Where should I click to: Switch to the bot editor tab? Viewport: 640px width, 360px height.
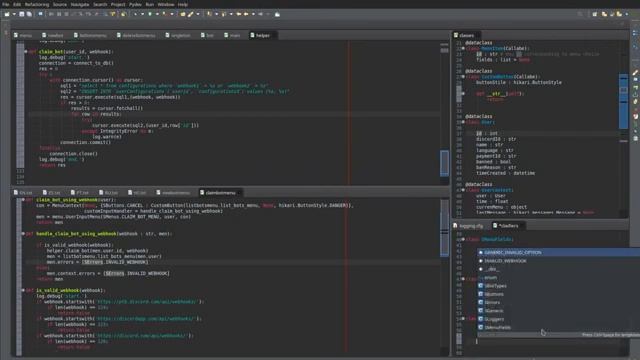click(x=208, y=36)
